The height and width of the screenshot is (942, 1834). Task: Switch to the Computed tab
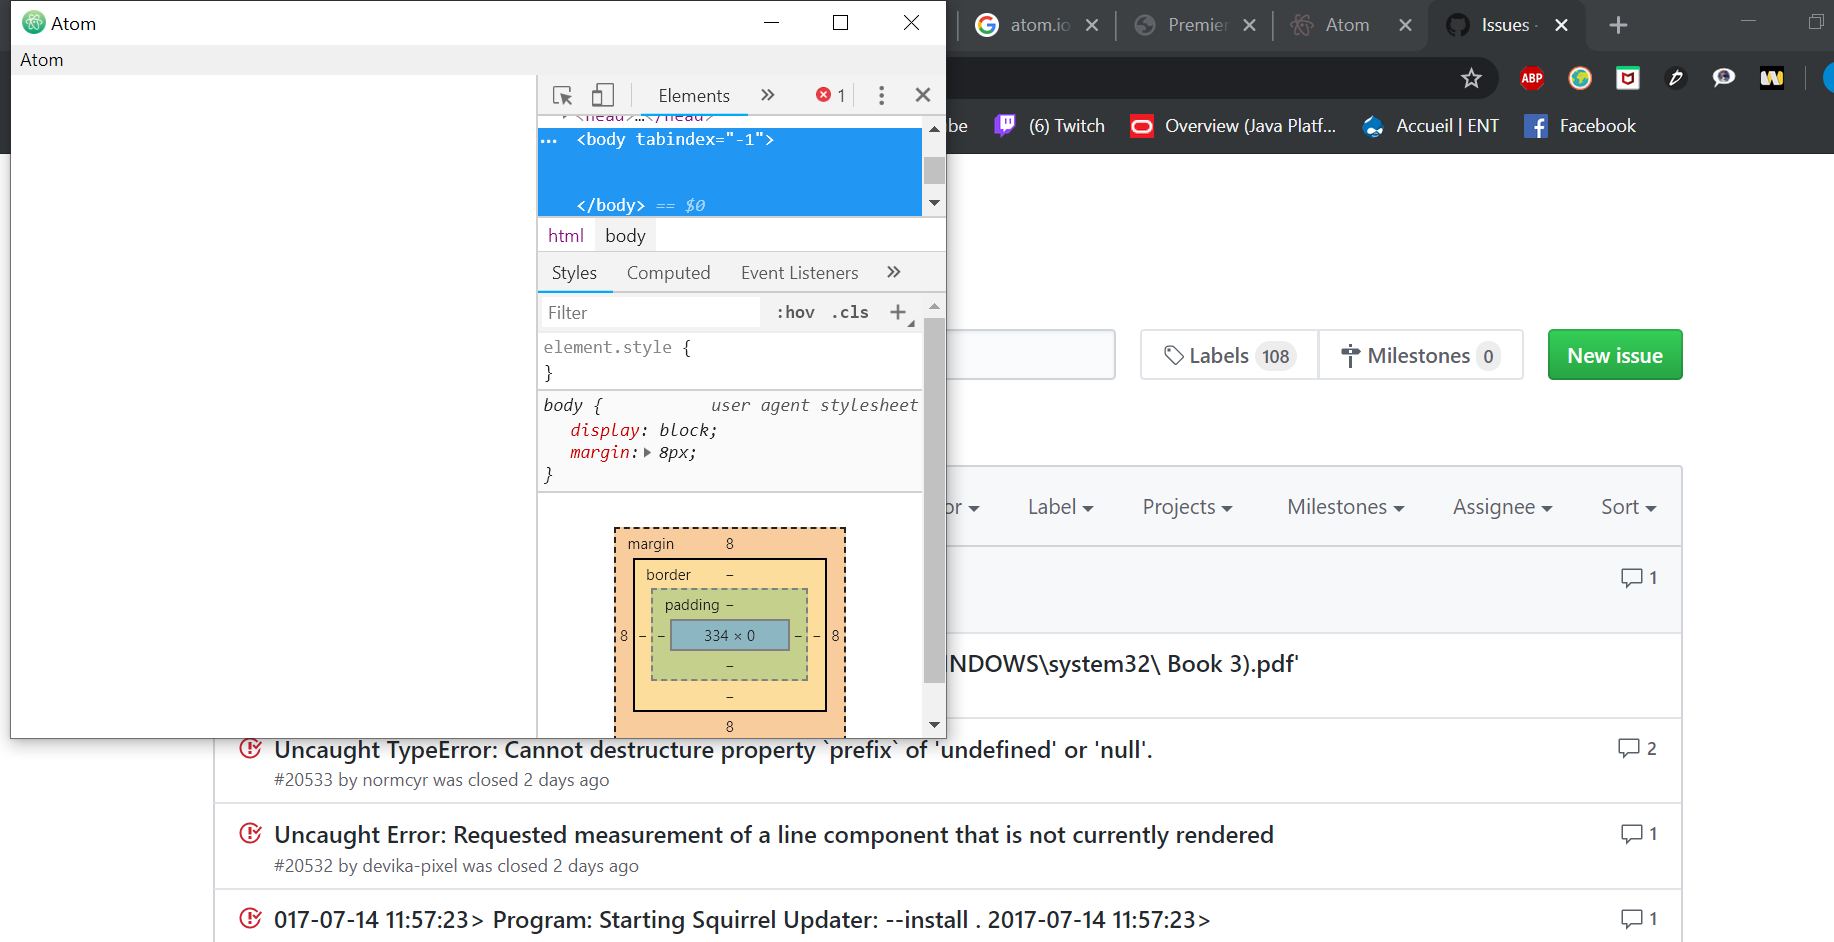tap(668, 273)
